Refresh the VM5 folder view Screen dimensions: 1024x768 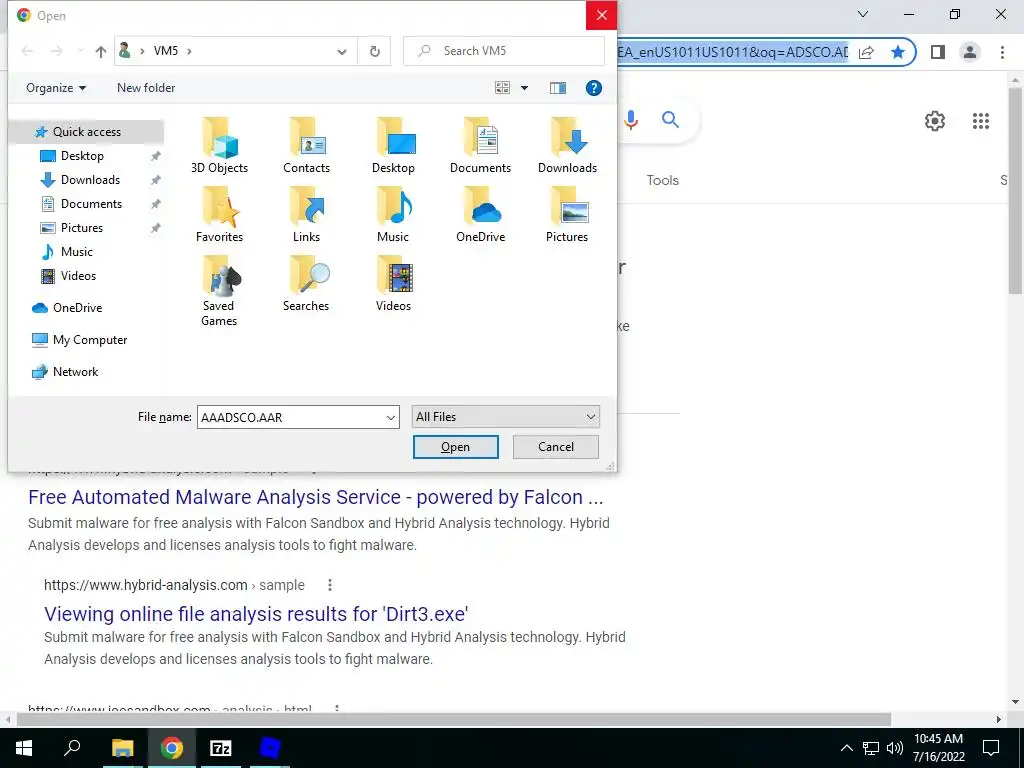(374, 51)
